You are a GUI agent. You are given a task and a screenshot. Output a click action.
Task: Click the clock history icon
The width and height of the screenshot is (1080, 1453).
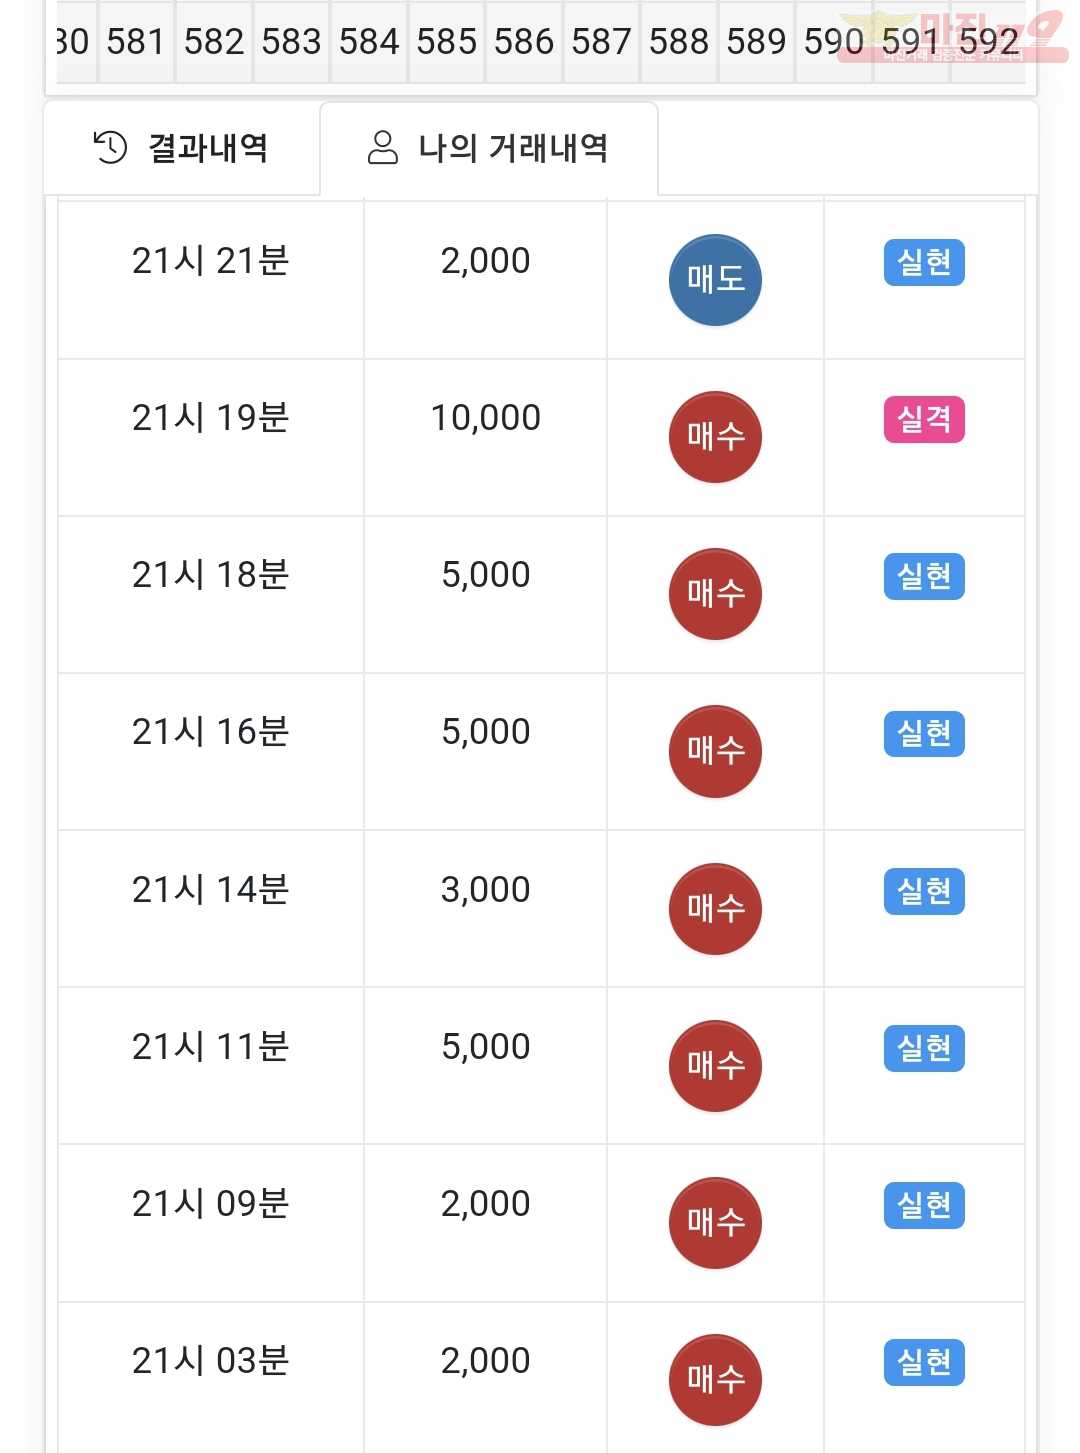pos(110,147)
